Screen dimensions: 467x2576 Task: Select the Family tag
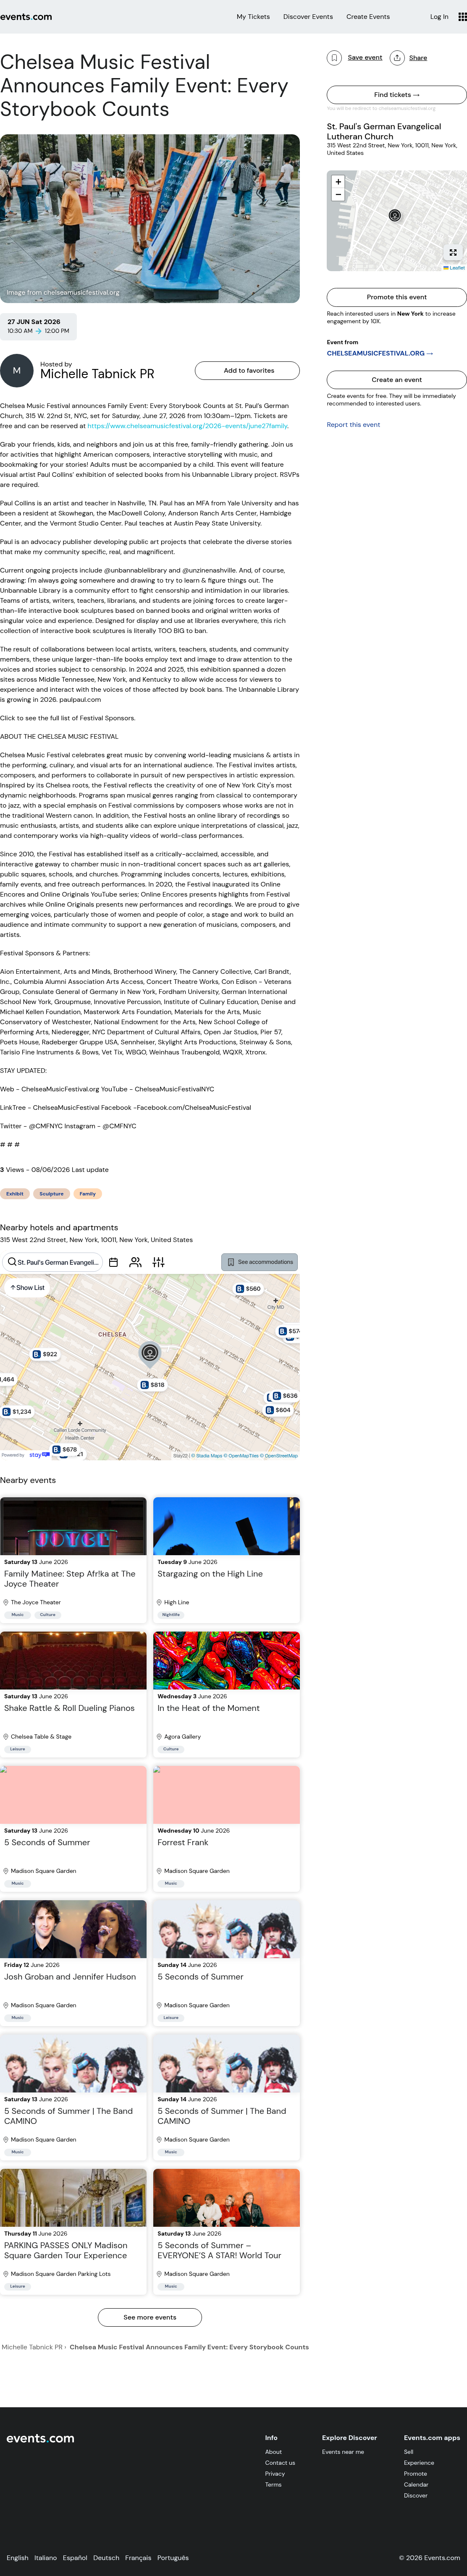(88, 1194)
